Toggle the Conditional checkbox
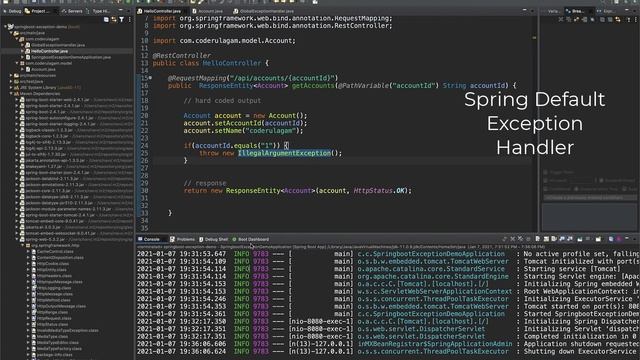Image resolution: width=640 pixels, height=360 pixels. (546, 189)
